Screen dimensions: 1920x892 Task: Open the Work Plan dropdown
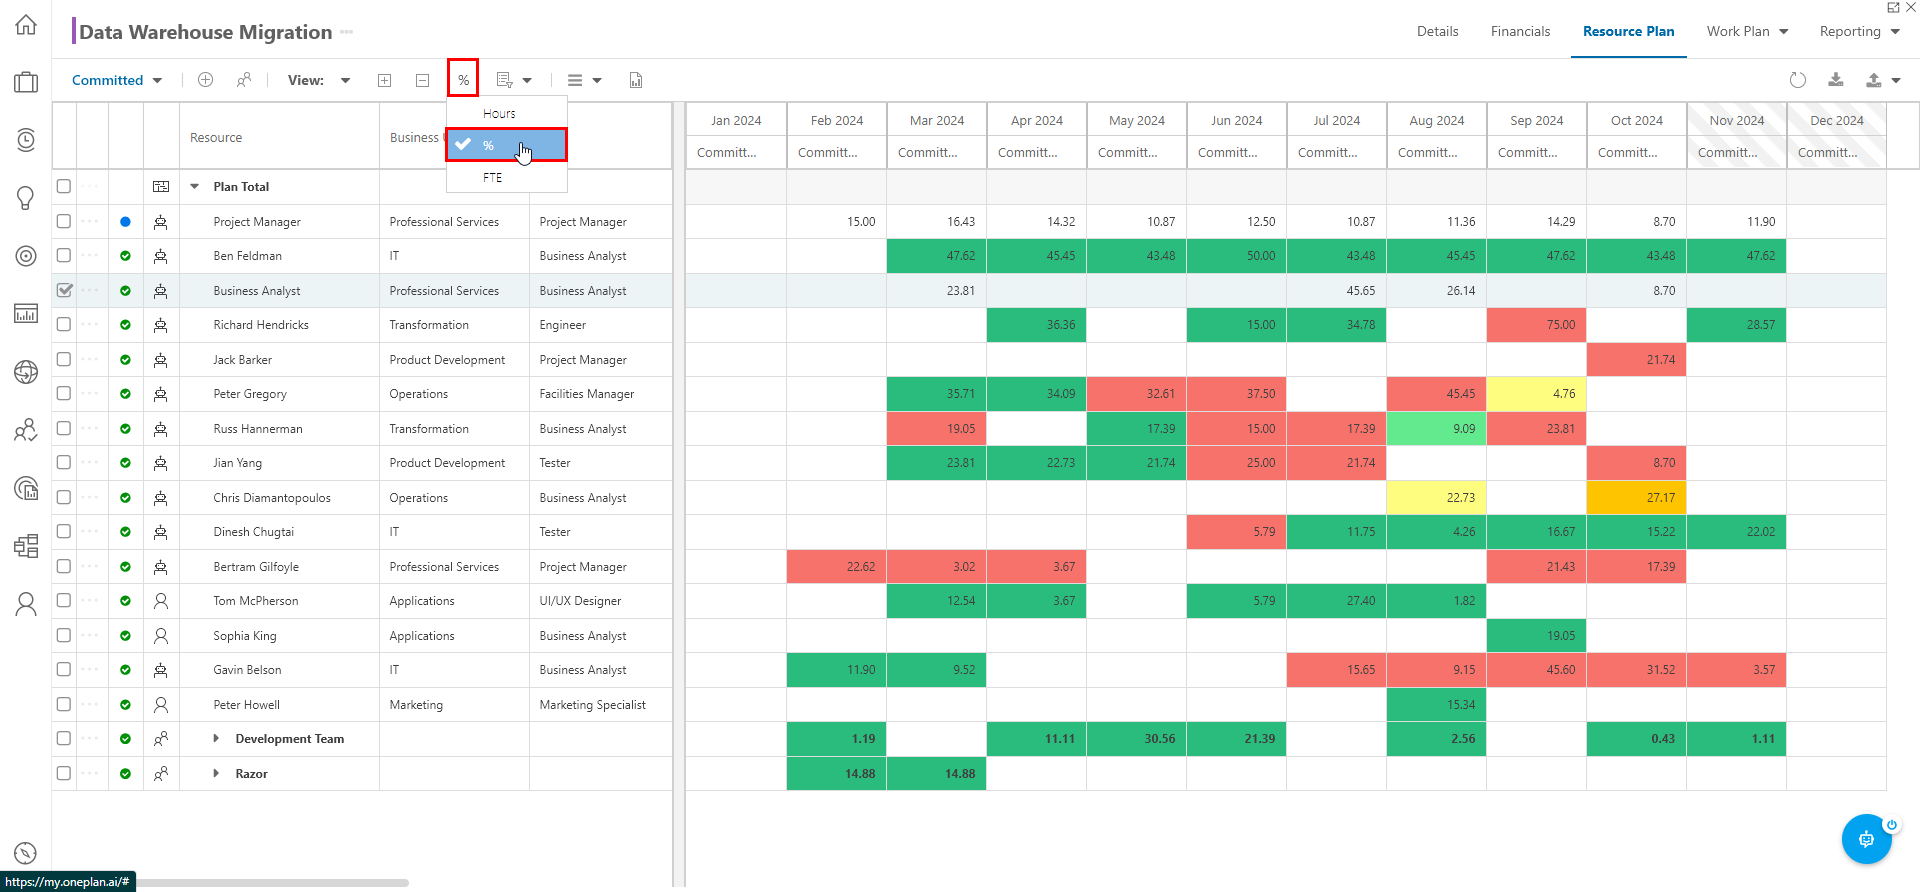(1747, 31)
